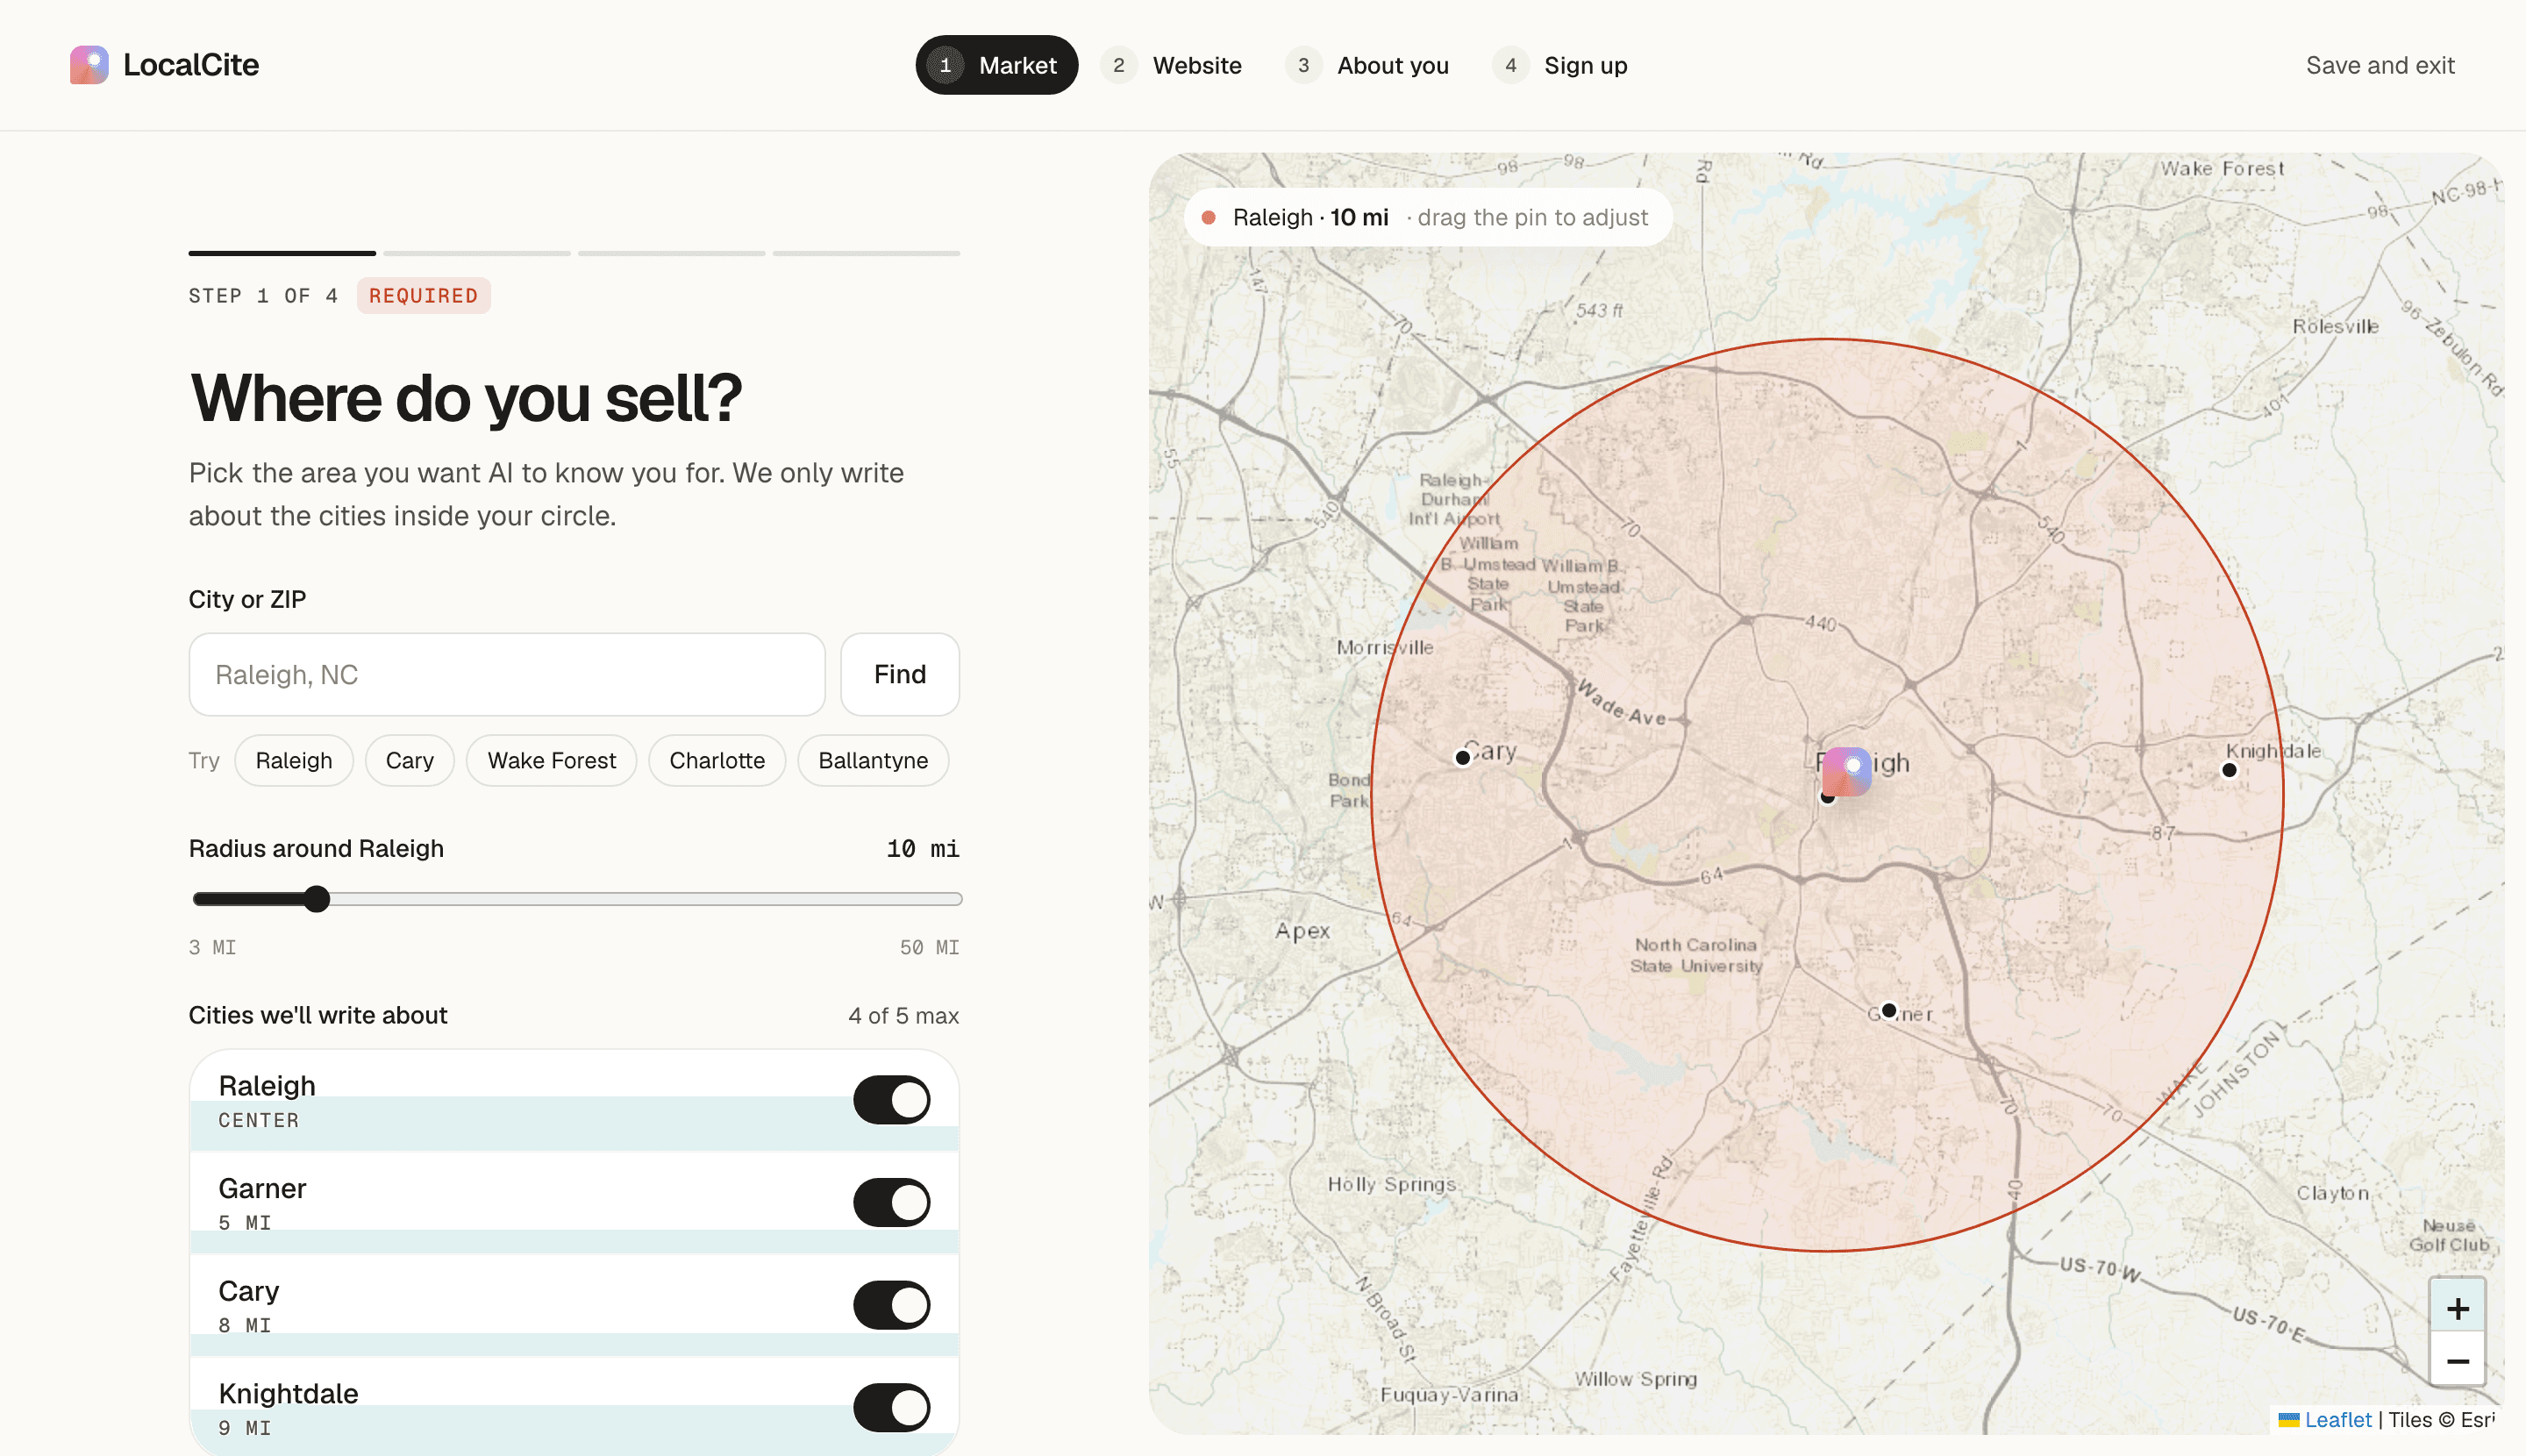Viewport: 2526px width, 1456px height.
Task: Click the radius slider handle
Action: click(316, 898)
